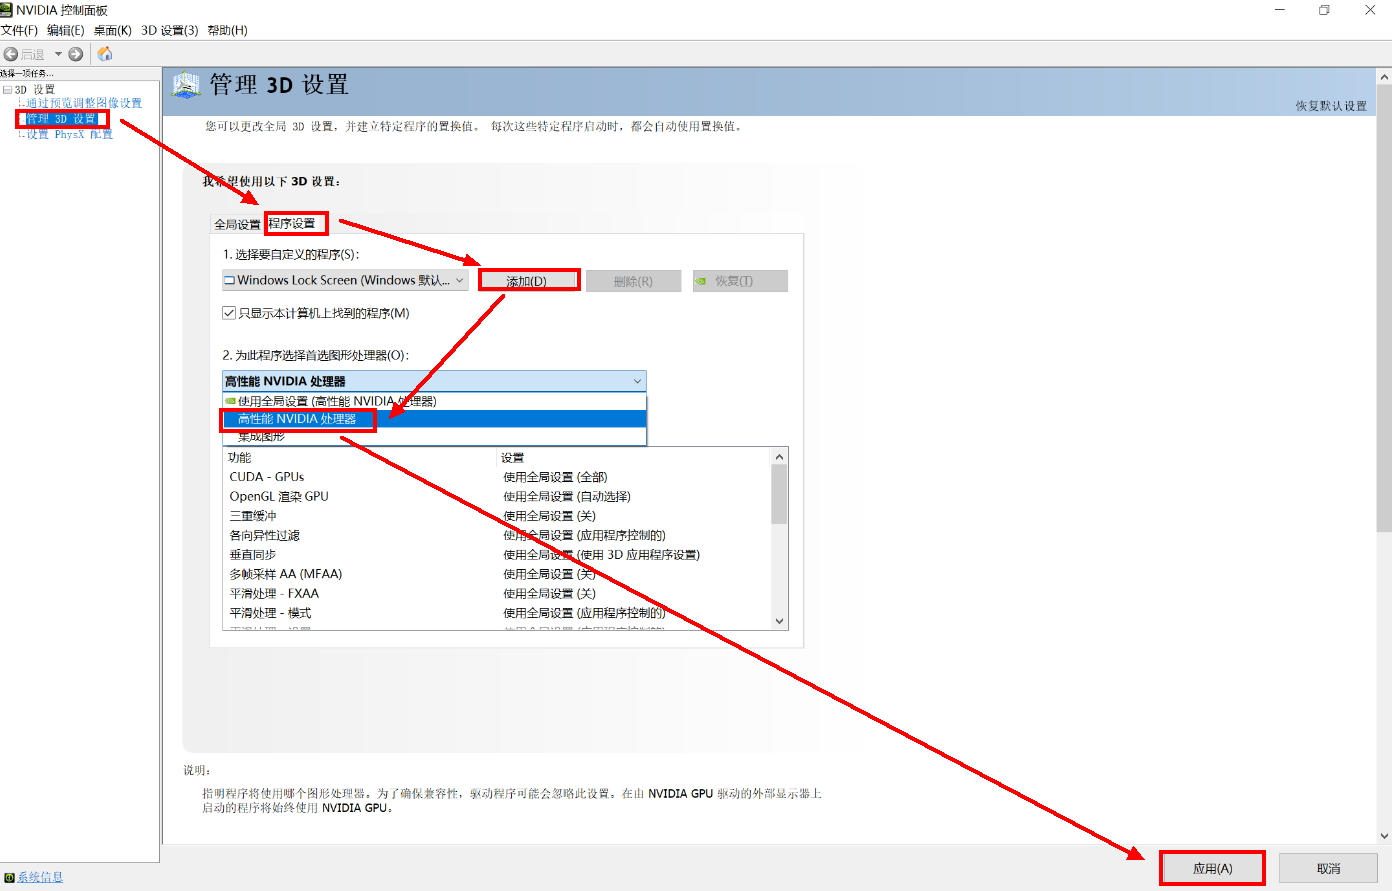The image size is (1392, 891).
Task: Click the 删除(R) button
Action: pos(633,281)
